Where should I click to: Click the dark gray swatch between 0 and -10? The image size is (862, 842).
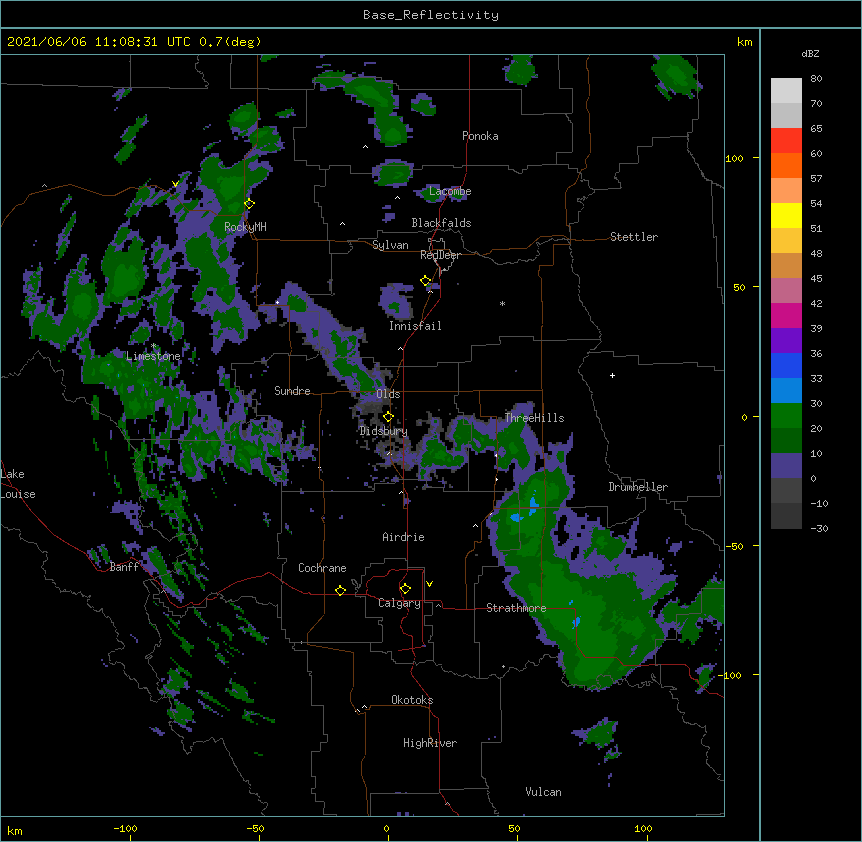pyautogui.click(x=786, y=491)
